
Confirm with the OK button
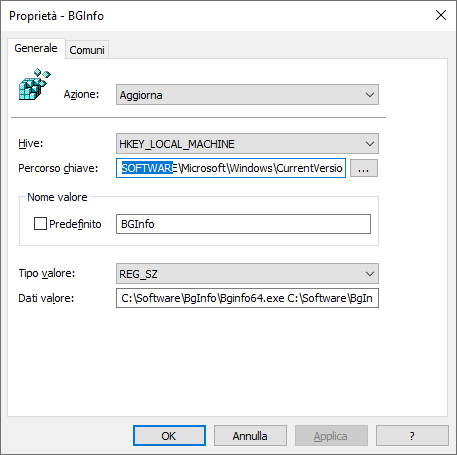pyautogui.click(x=169, y=435)
